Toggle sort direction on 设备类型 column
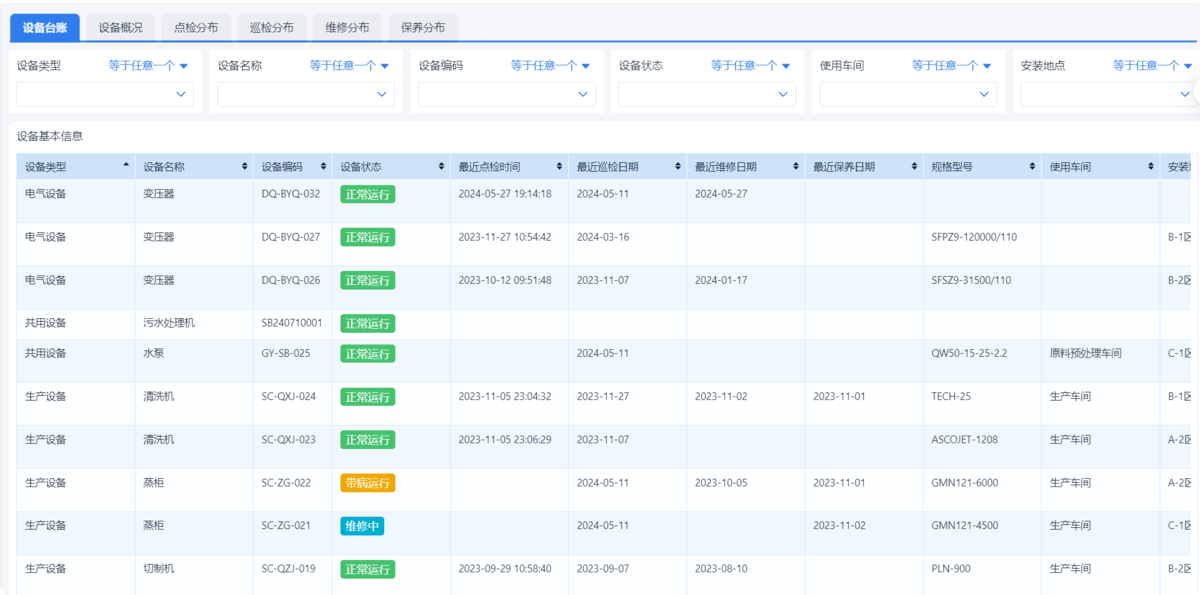This screenshot has height=595, width=1200. pos(127,165)
